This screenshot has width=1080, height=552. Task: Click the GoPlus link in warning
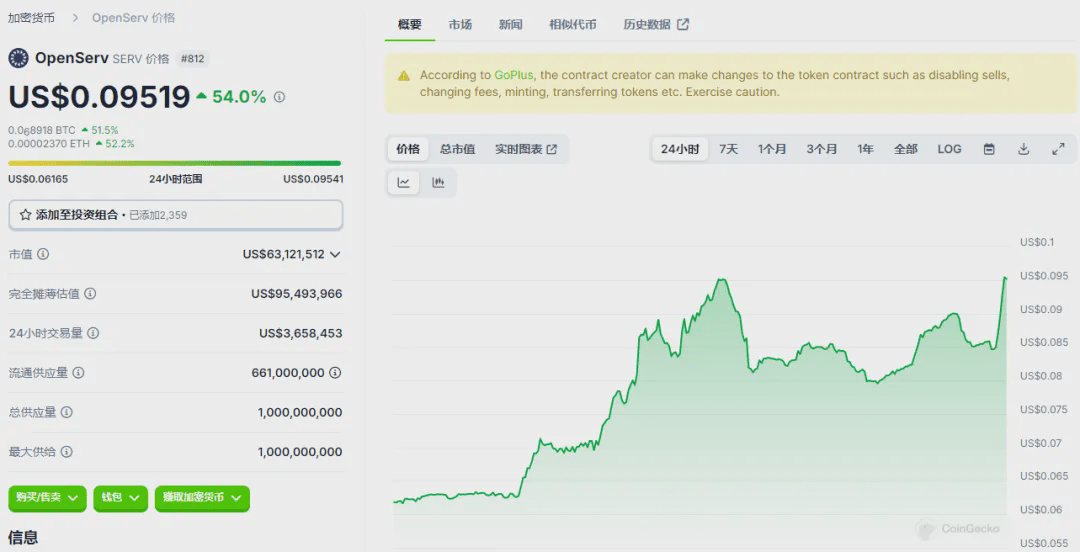[514, 75]
